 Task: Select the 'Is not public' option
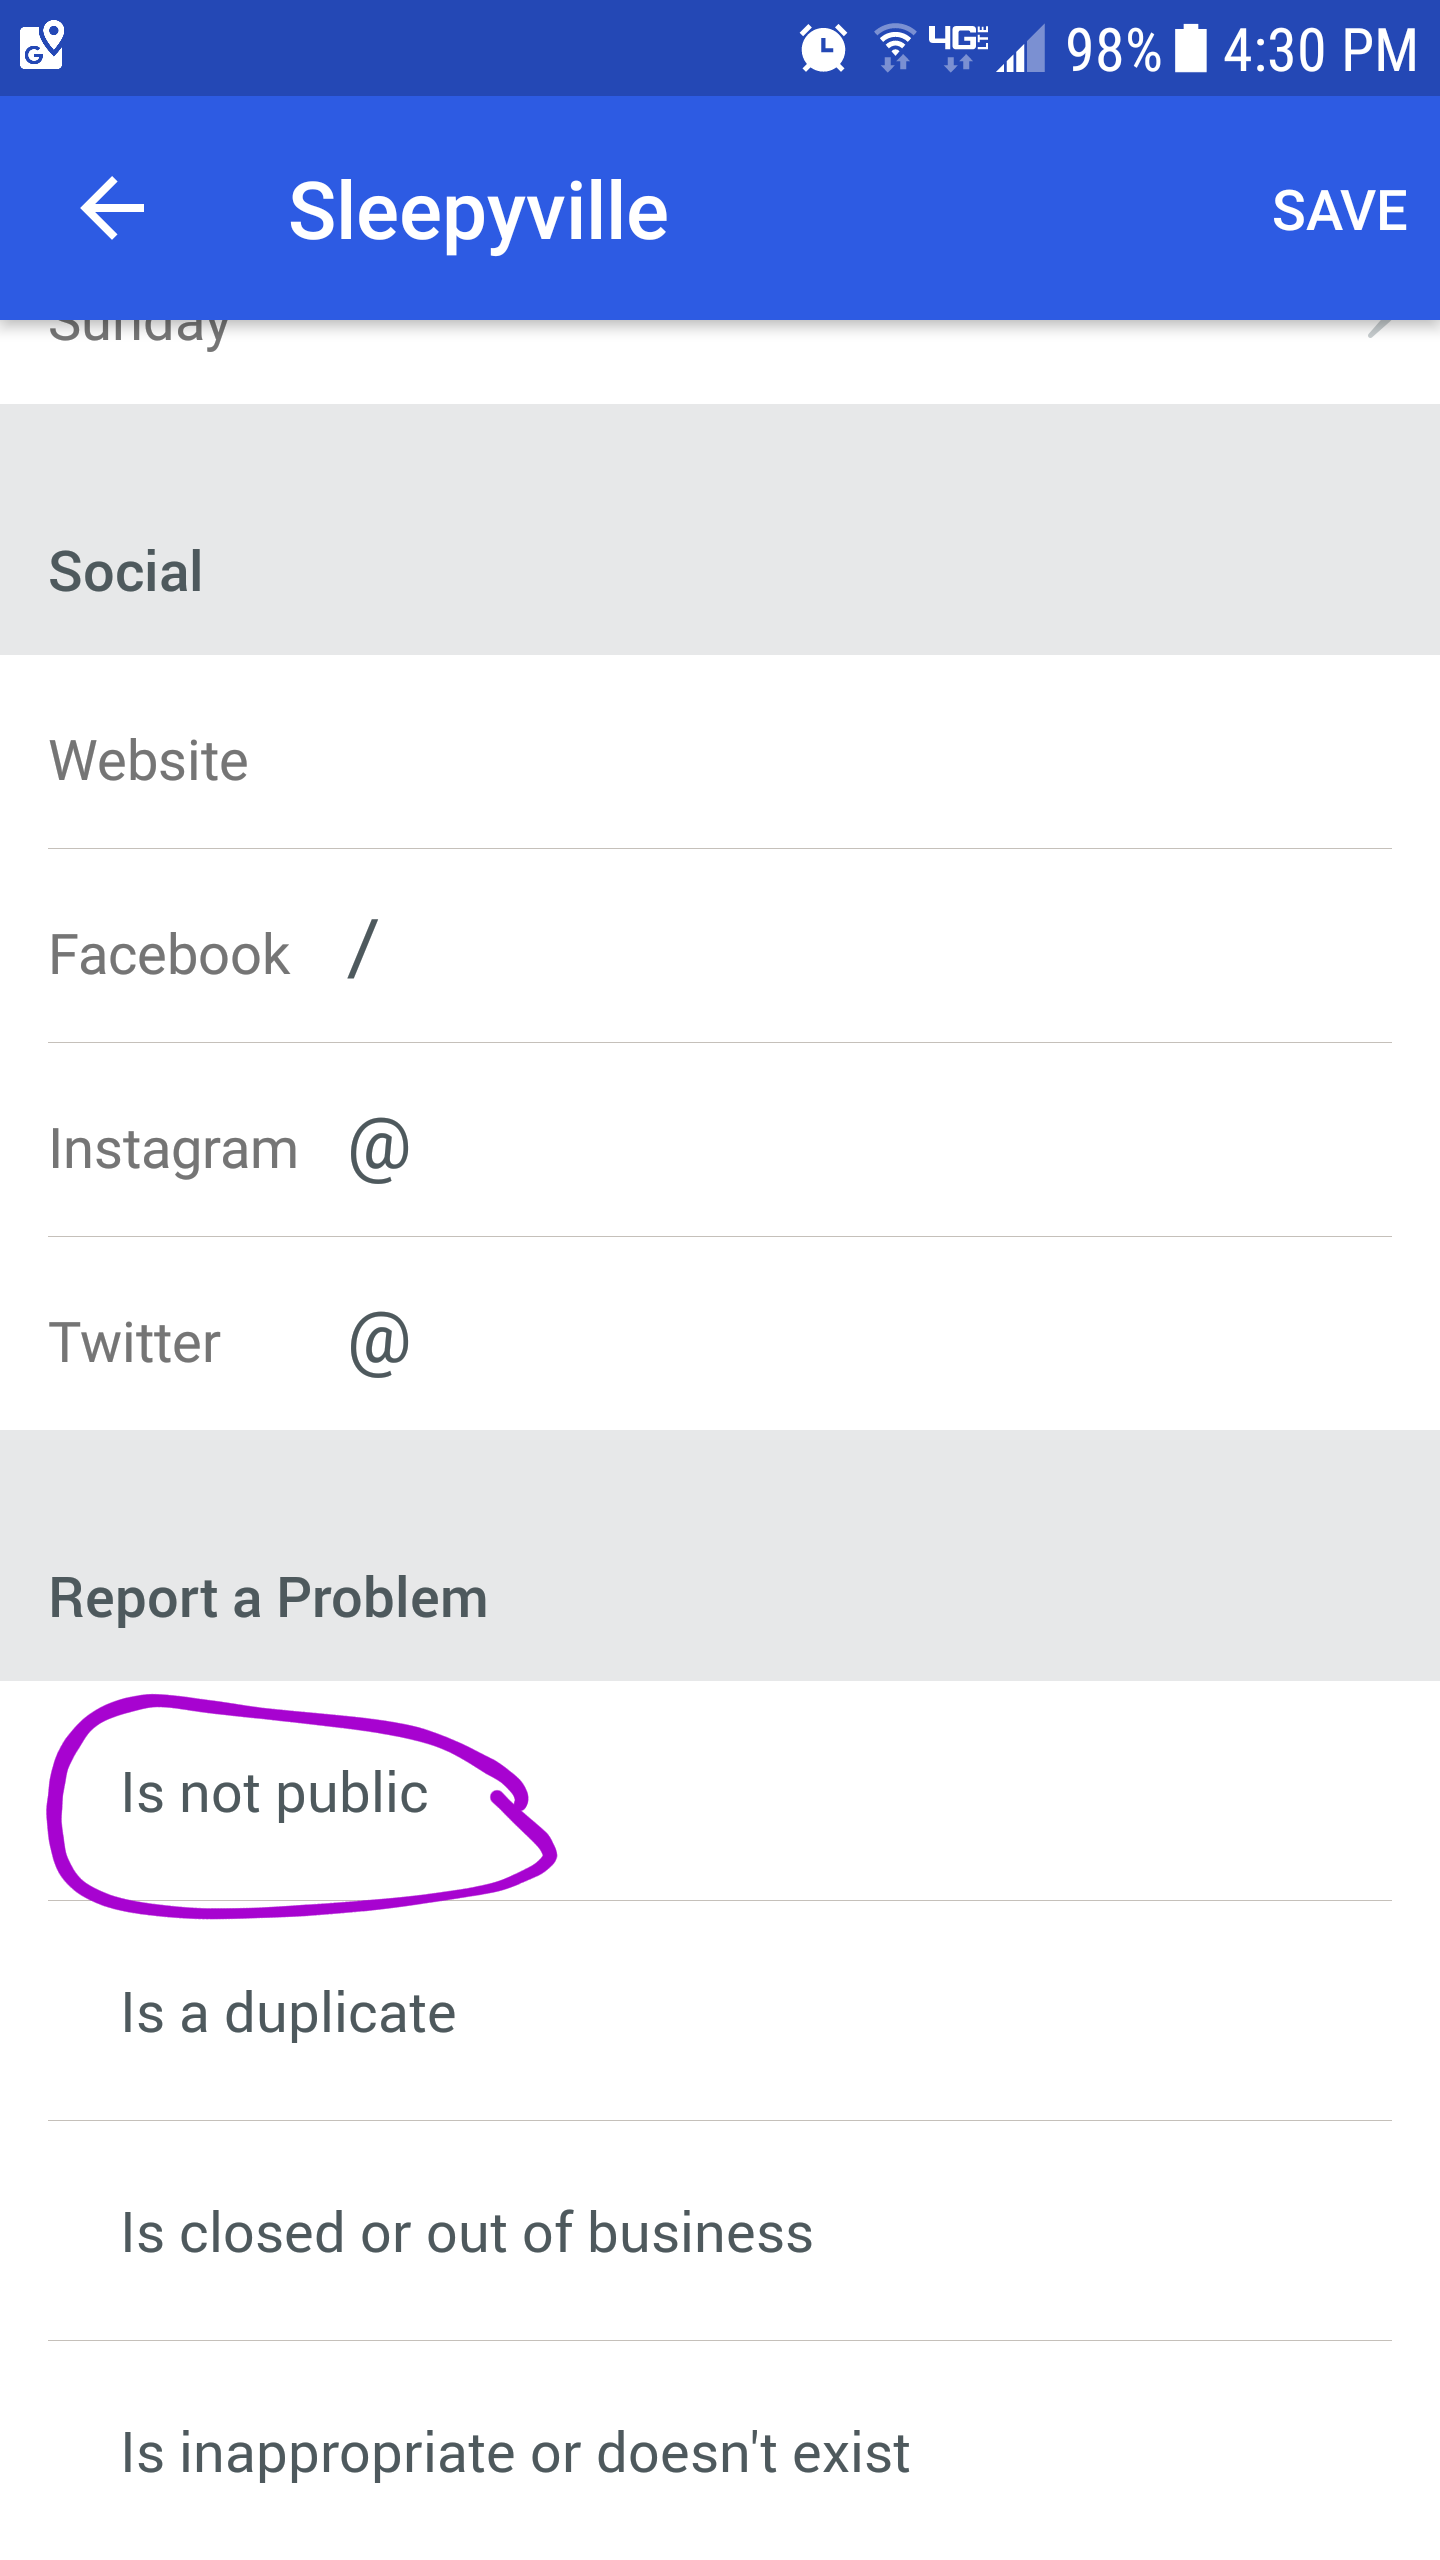(720, 1791)
